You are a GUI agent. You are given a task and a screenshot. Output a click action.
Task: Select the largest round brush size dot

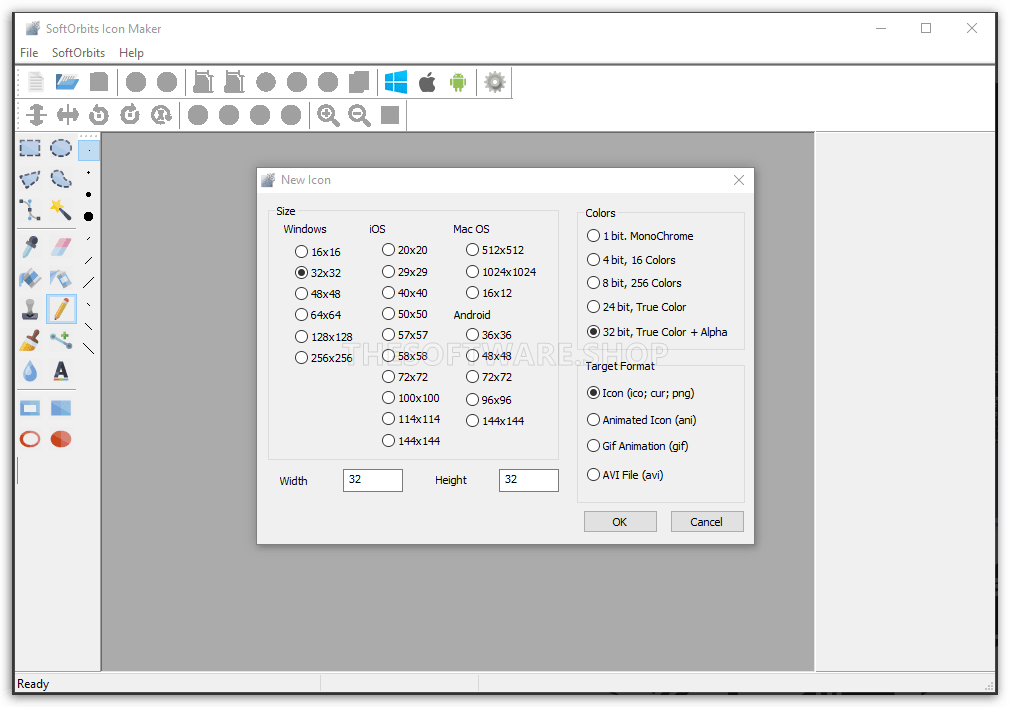pos(88,216)
